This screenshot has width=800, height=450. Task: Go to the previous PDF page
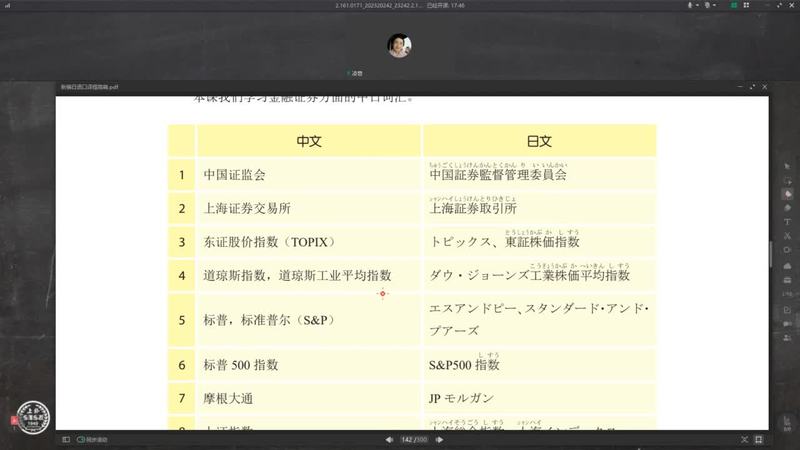390,439
